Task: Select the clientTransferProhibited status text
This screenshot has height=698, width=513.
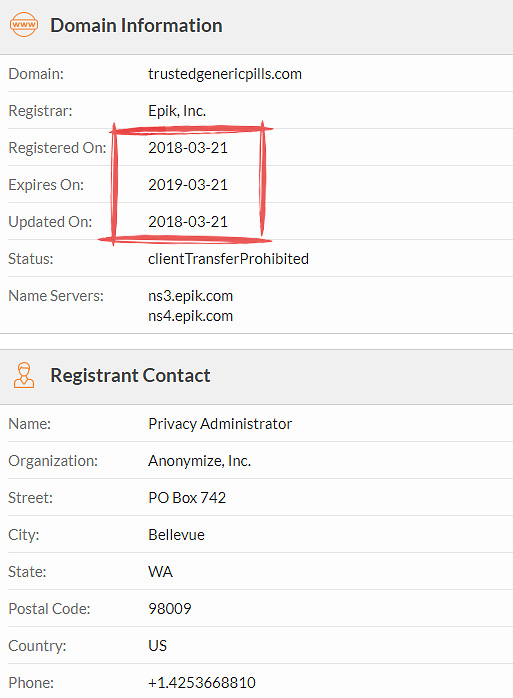Action: pos(228,259)
